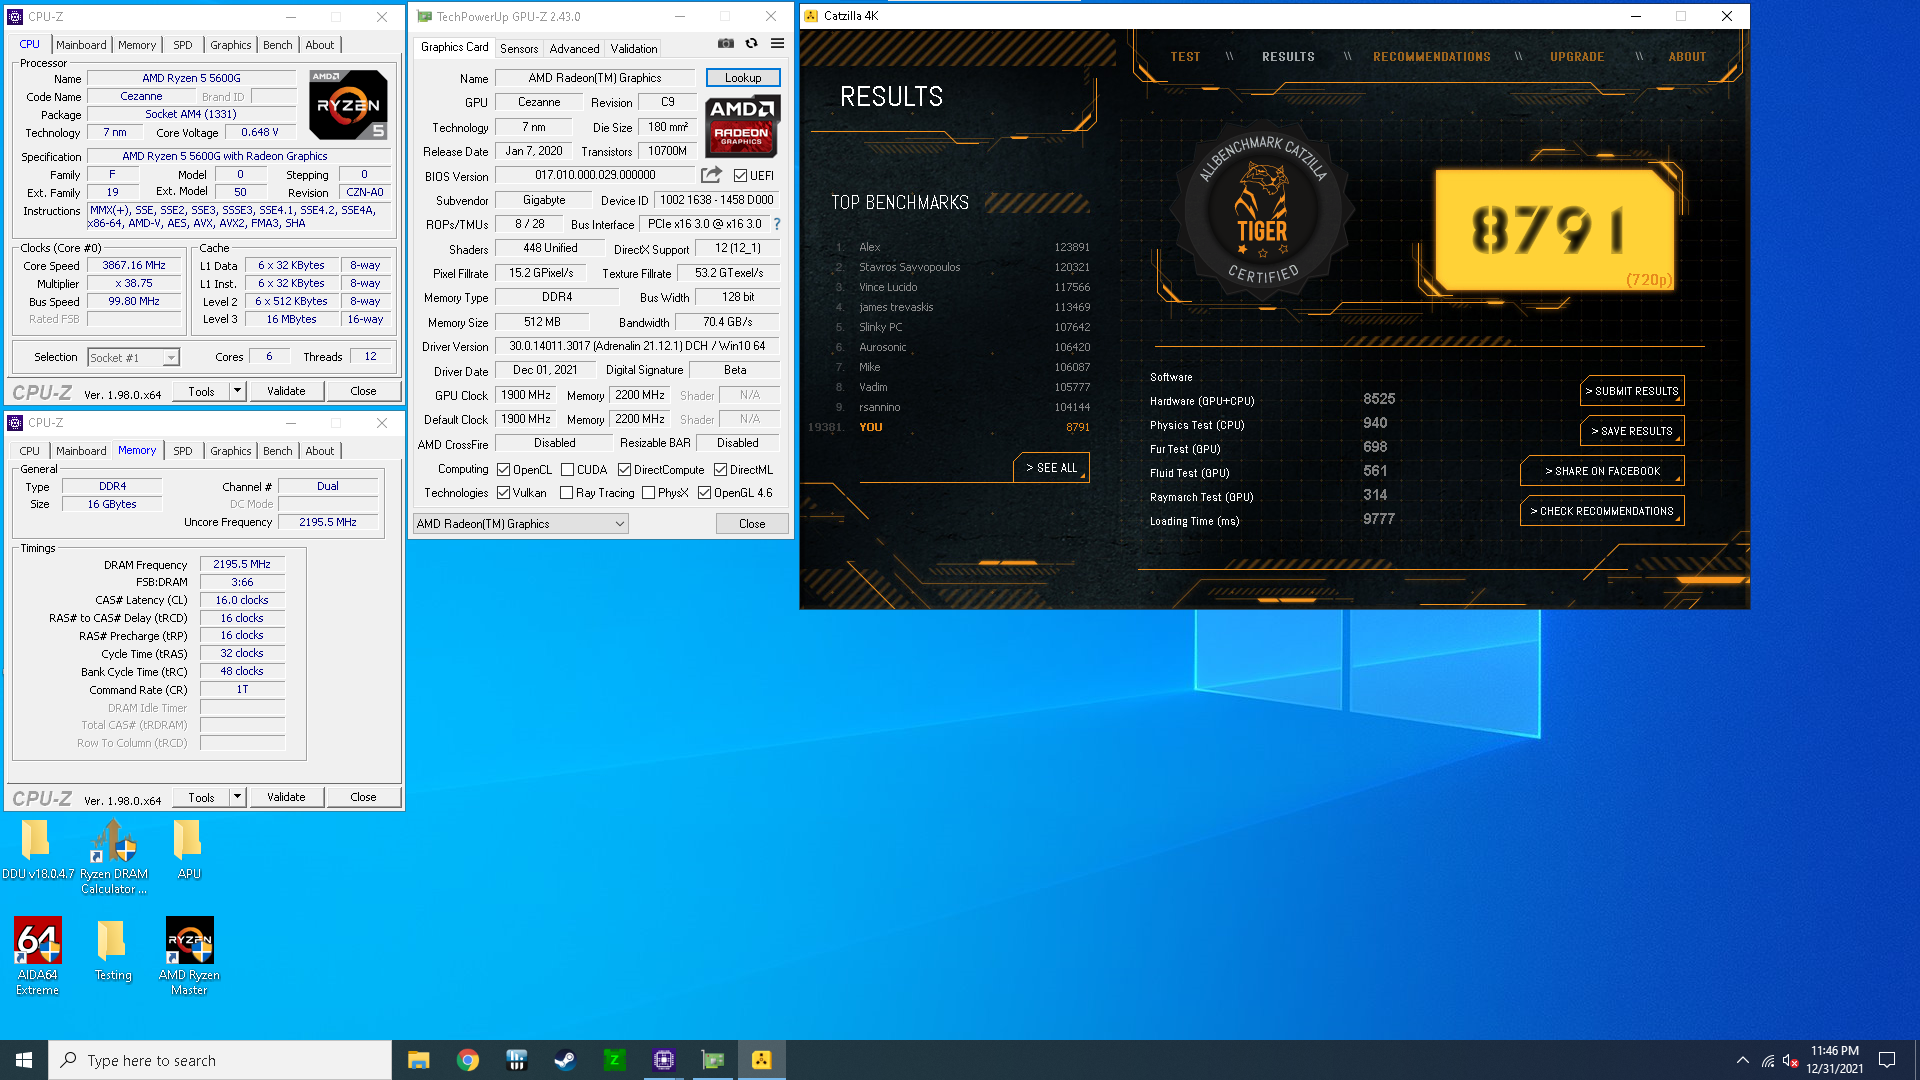The height and width of the screenshot is (1080, 1920).
Task: Click the AMD Radeon Graphics logo
Action: [x=742, y=126]
